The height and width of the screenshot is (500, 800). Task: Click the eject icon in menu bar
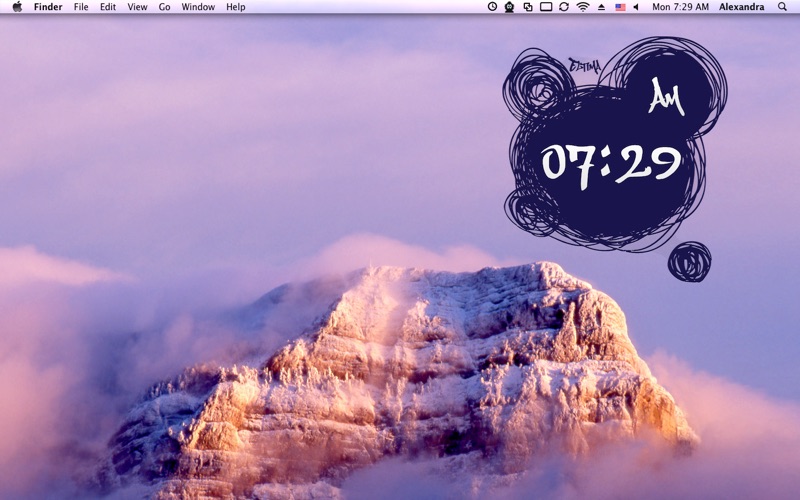coord(602,7)
